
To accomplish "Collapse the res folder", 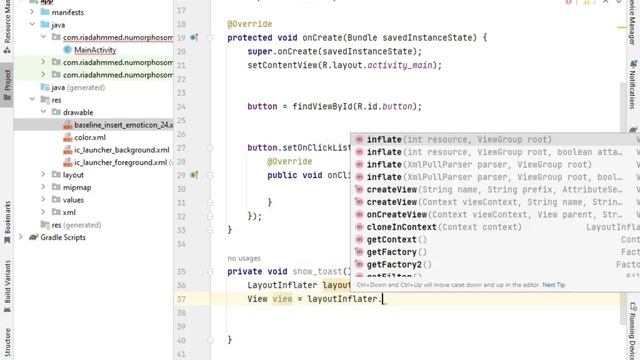I will pos(32,100).
